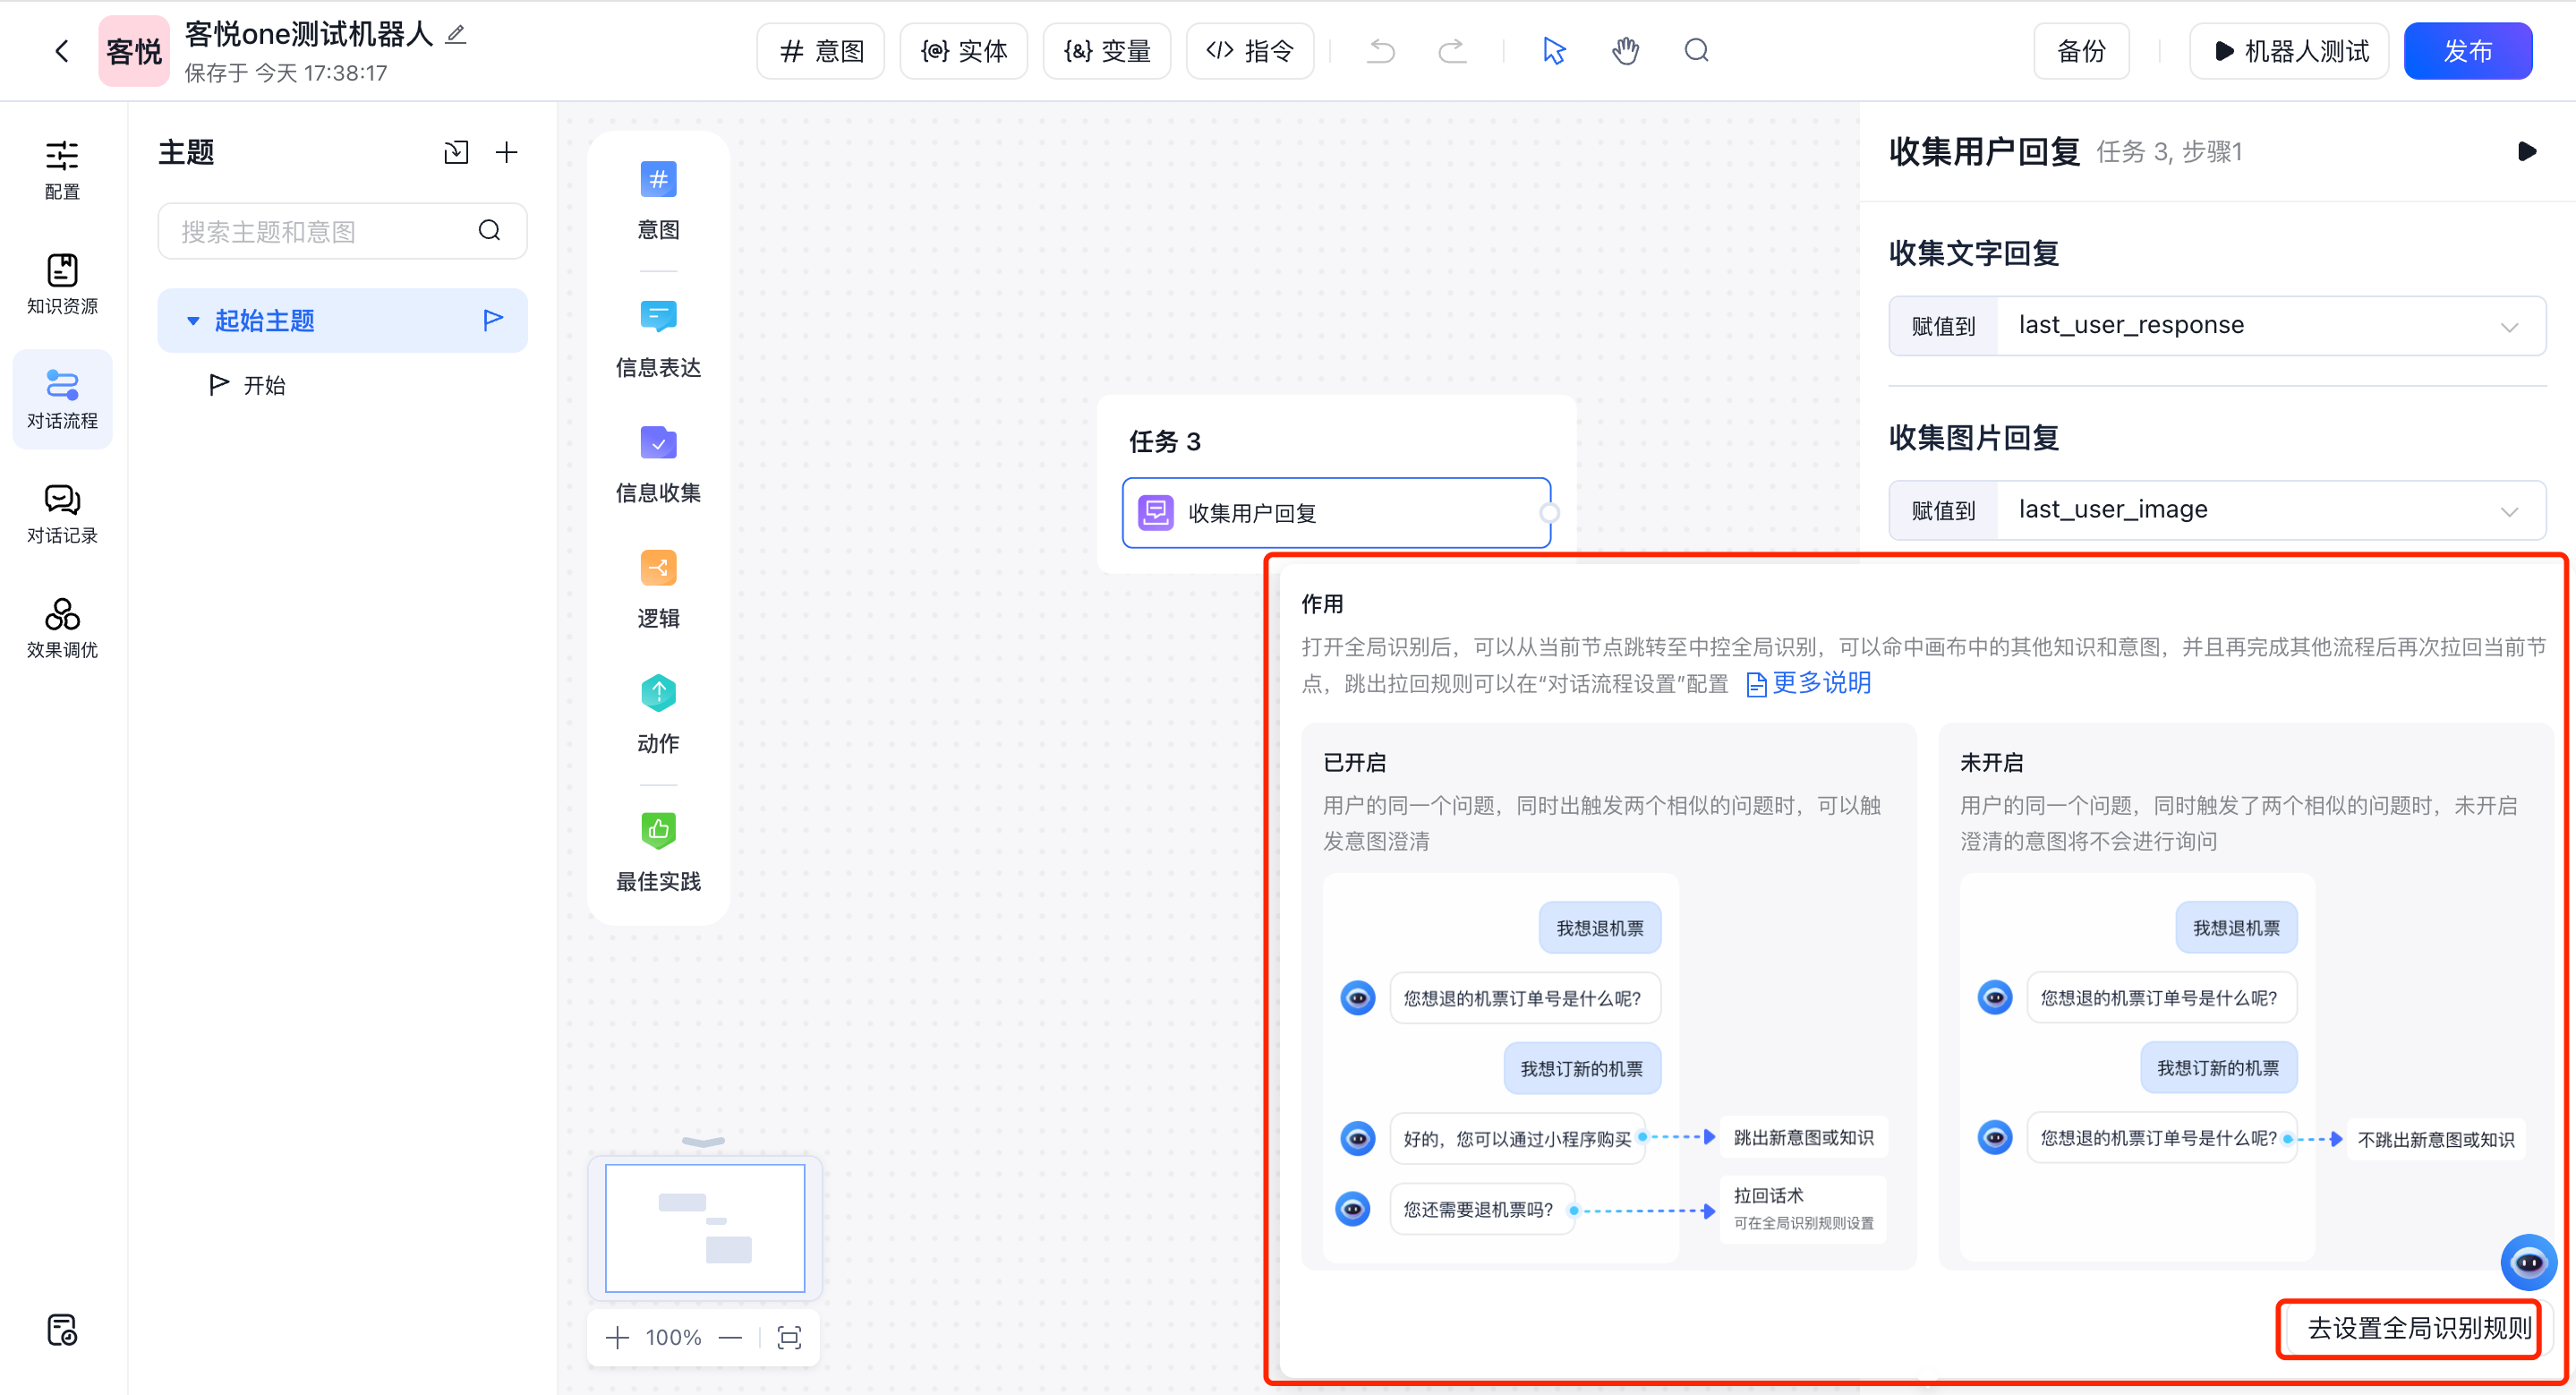Switch to the 知识资源 sidebar tab

click(x=61, y=284)
